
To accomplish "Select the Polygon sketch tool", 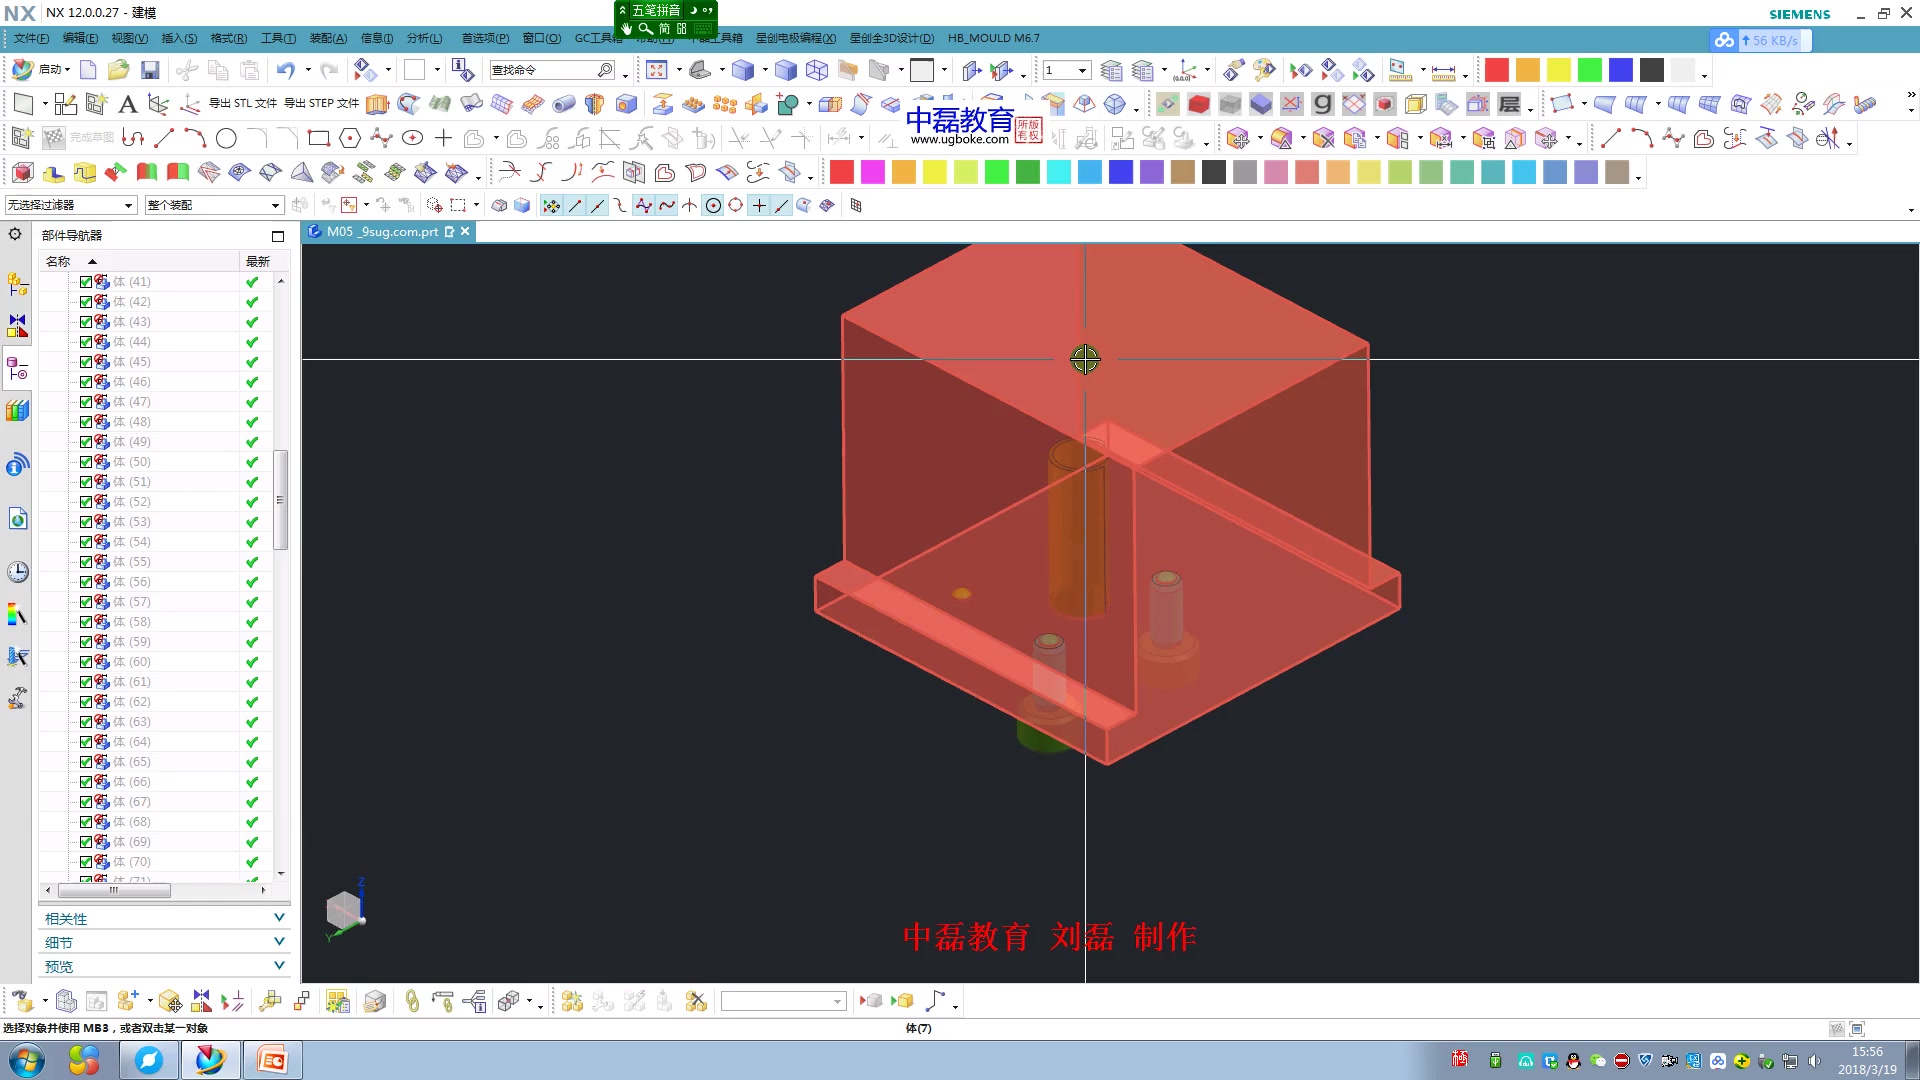I will point(350,138).
